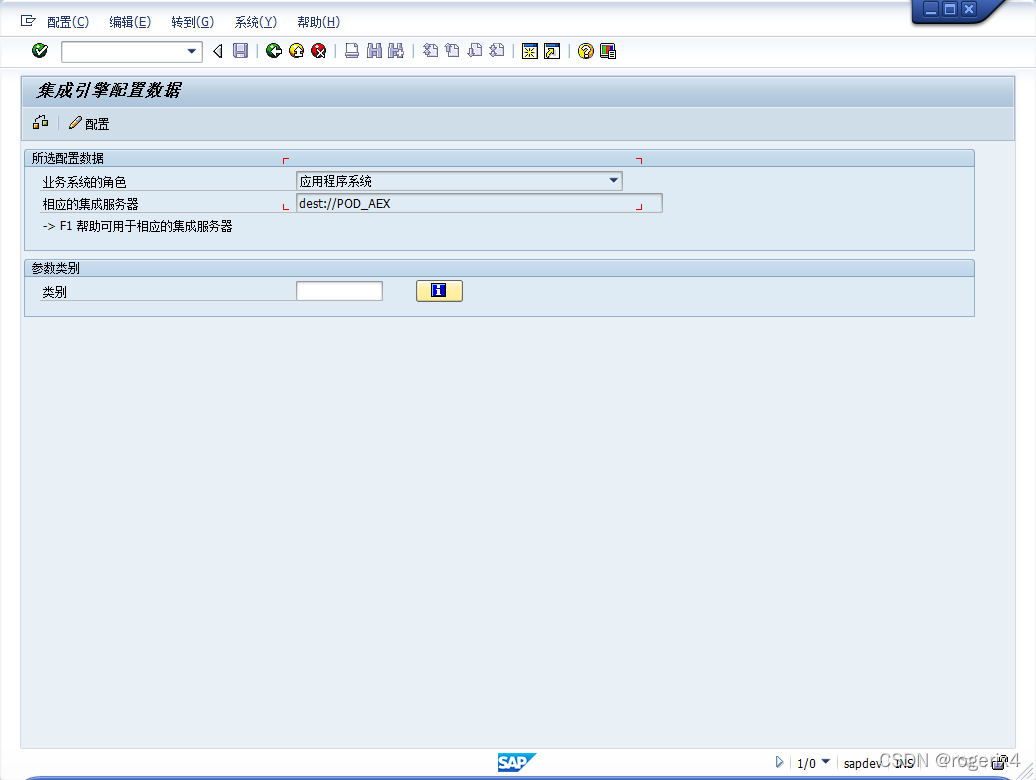This screenshot has height=780, width=1036.
Task: Click the sapdev server name in status bar
Action: click(x=862, y=763)
